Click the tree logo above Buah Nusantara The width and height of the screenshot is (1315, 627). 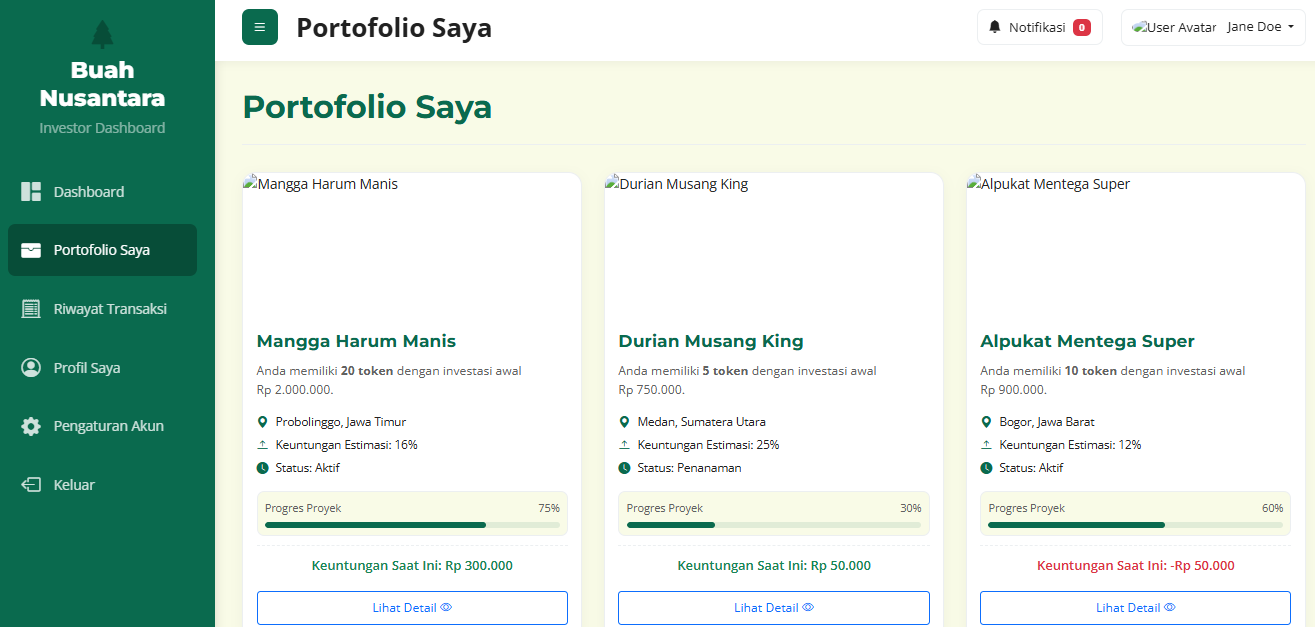[x=102, y=35]
